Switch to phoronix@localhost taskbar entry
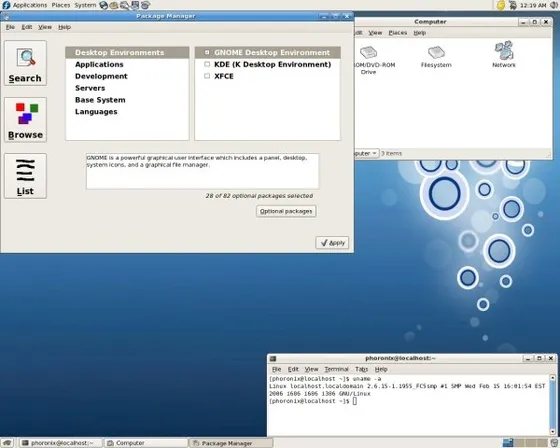This screenshot has width=560, height=448. click(x=61, y=443)
